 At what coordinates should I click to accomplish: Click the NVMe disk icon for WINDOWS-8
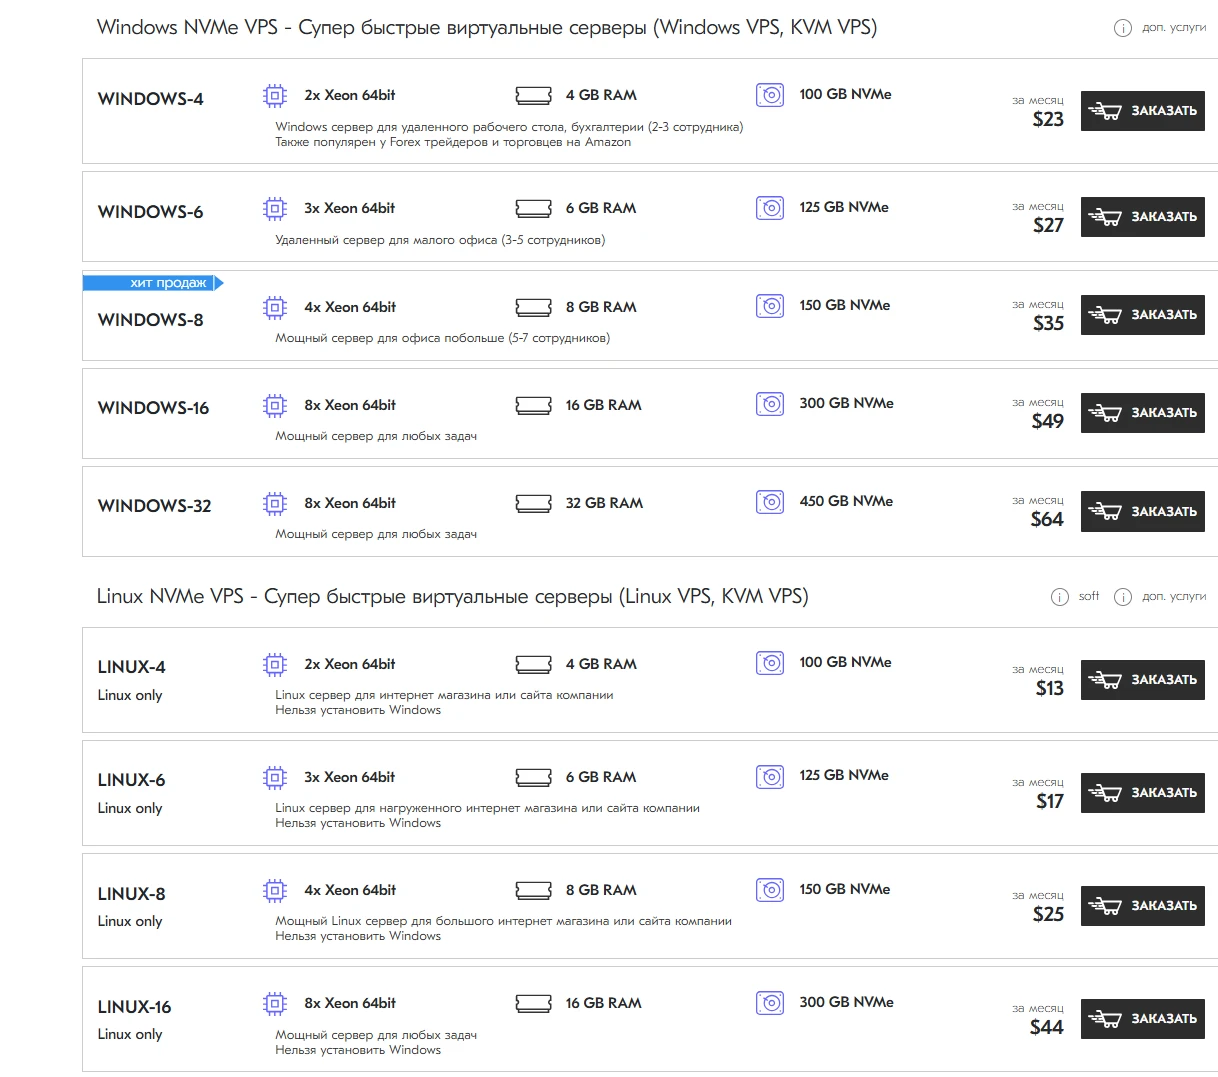point(770,306)
